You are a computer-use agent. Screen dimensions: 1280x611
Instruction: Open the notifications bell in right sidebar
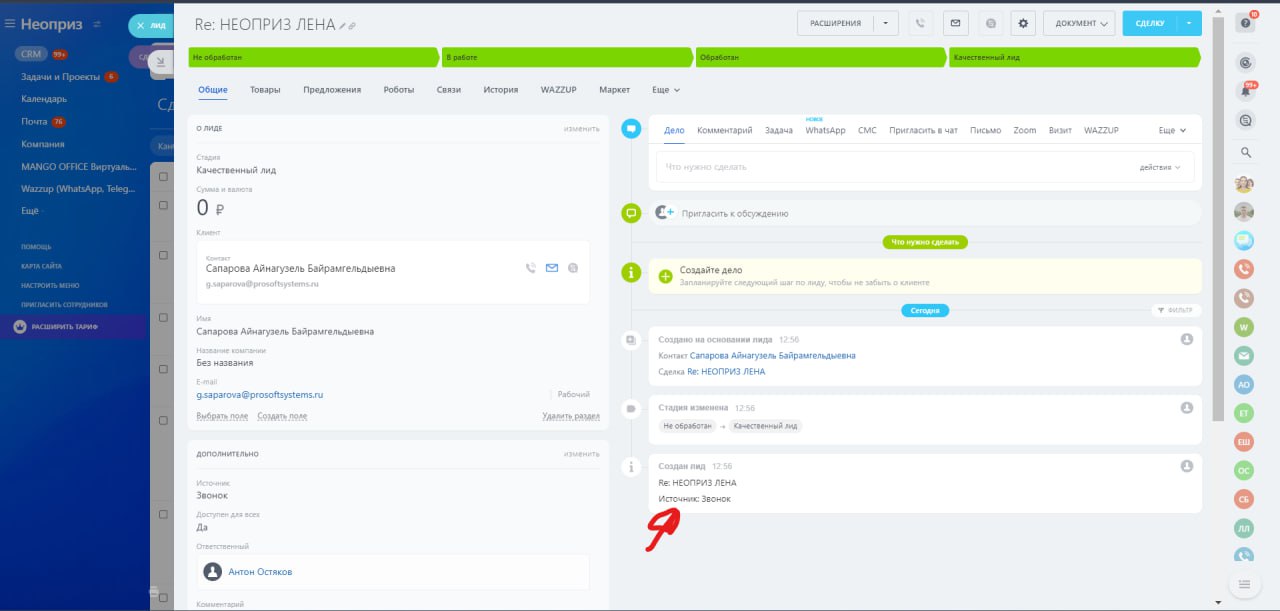(x=1245, y=91)
